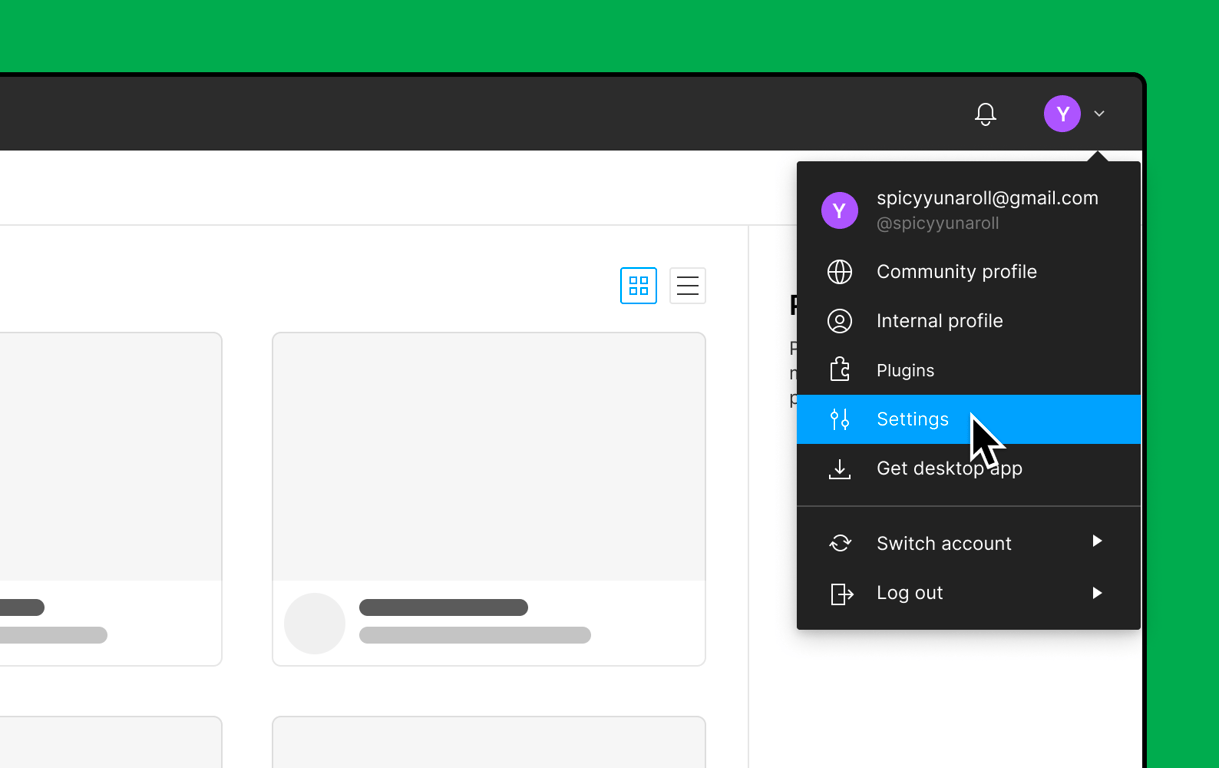Click the Plugins puzzle-piece icon
The width and height of the screenshot is (1219, 768).
click(x=840, y=370)
